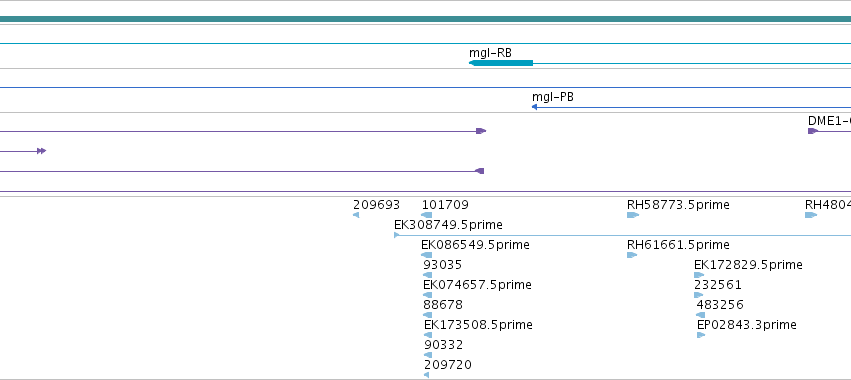Viewport: 851px width, 380px height.
Task: Click the EK308749.5prime label
Action: (448, 225)
